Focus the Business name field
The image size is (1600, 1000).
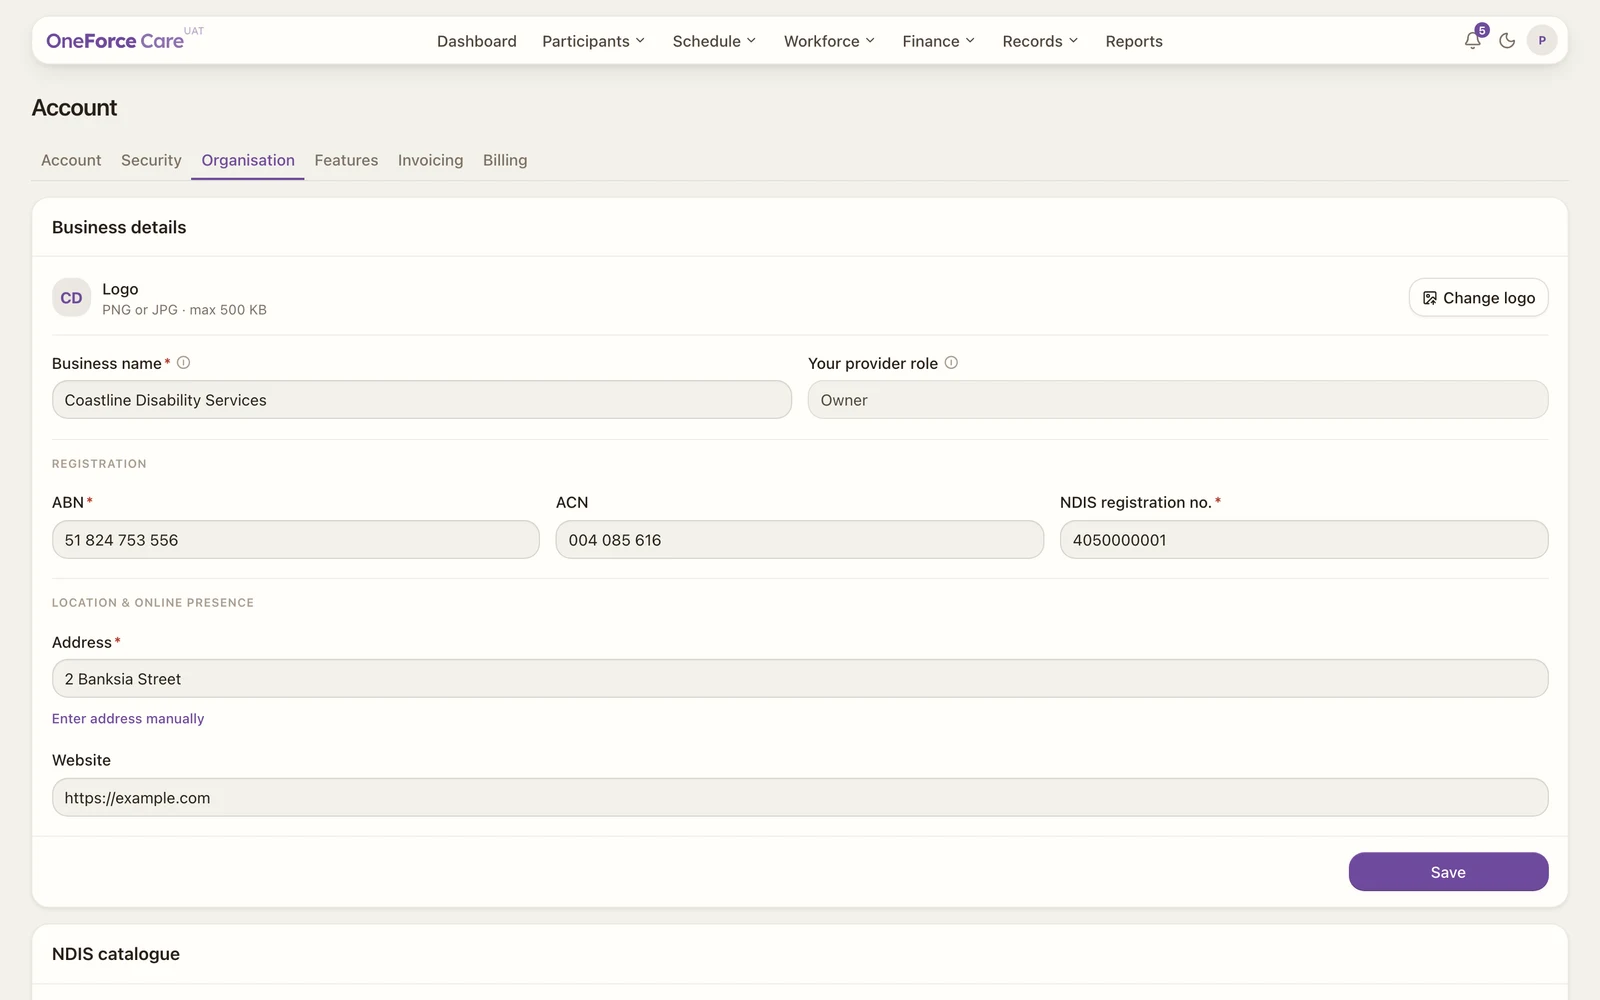coord(422,400)
